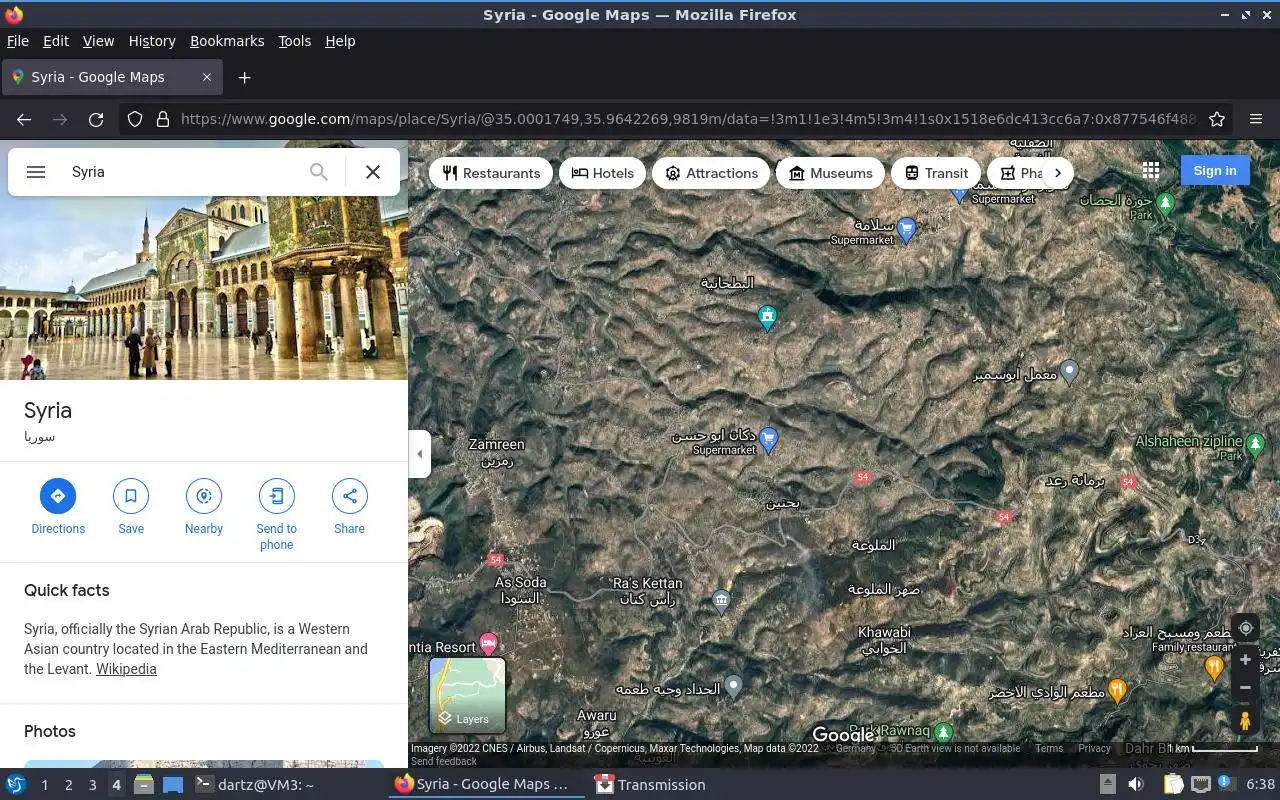Open the dartz@VM3 terminal taskbar item
The image size is (1280, 800).
tap(255, 785)
